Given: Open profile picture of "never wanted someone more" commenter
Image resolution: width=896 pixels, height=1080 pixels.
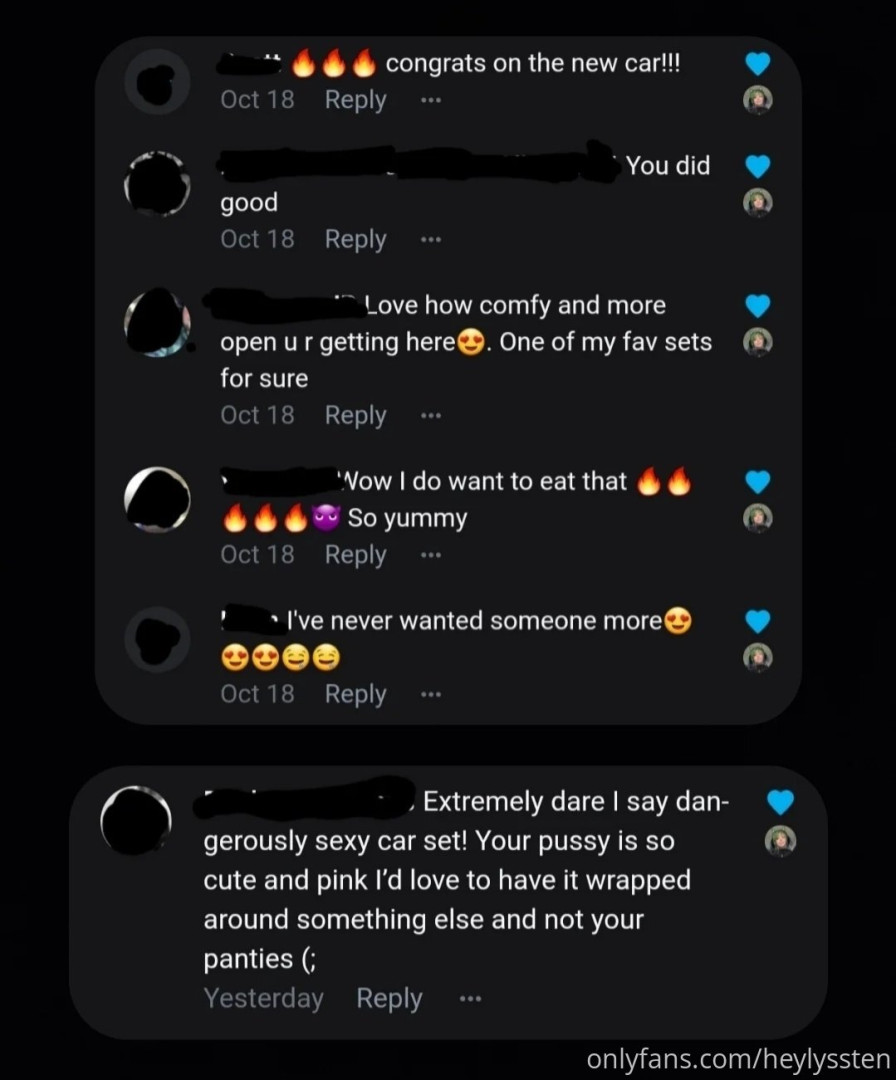Looking at the screenshot, I should [x=158, y=639].
